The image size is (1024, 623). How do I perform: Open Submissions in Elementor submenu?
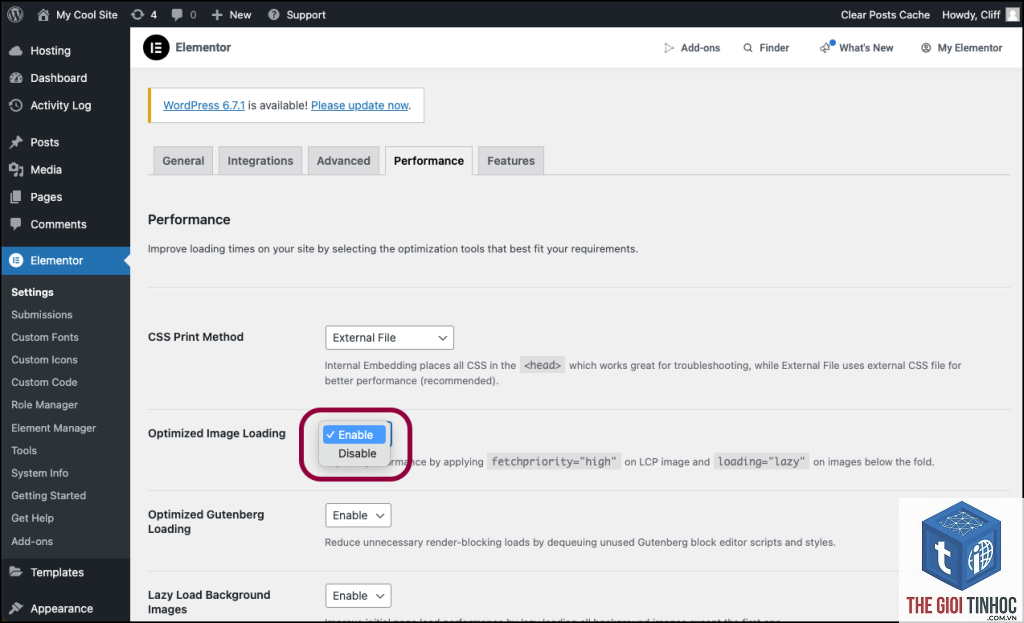[42, 315]
